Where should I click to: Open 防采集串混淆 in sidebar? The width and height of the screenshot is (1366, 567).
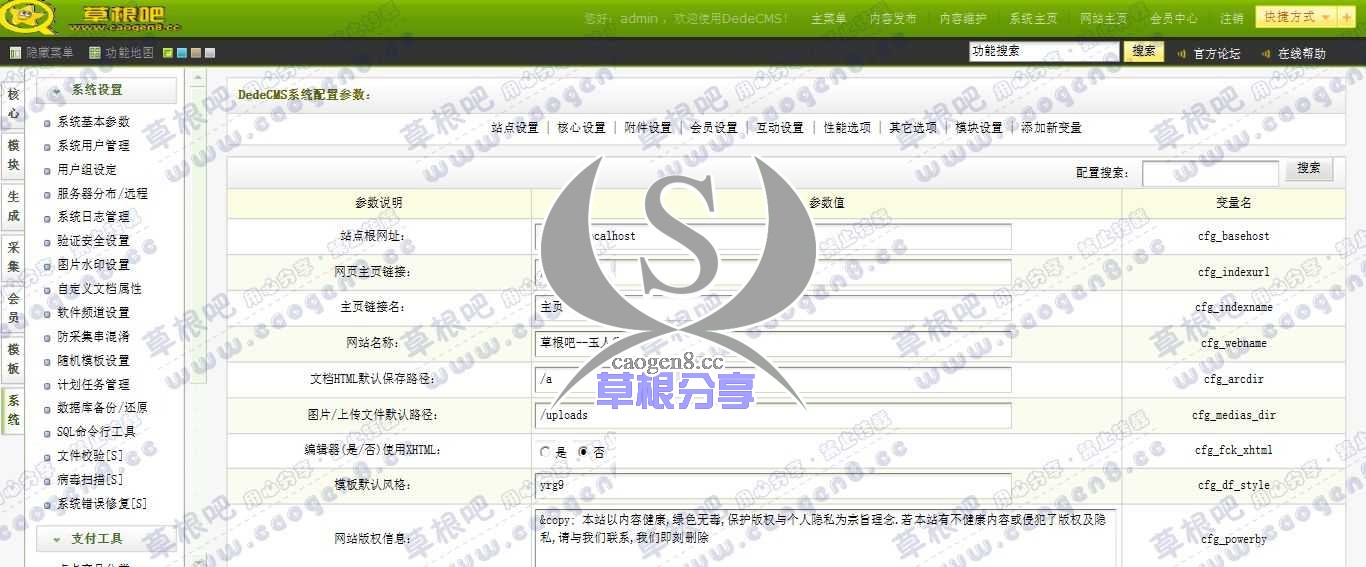(x=93, y=337)
